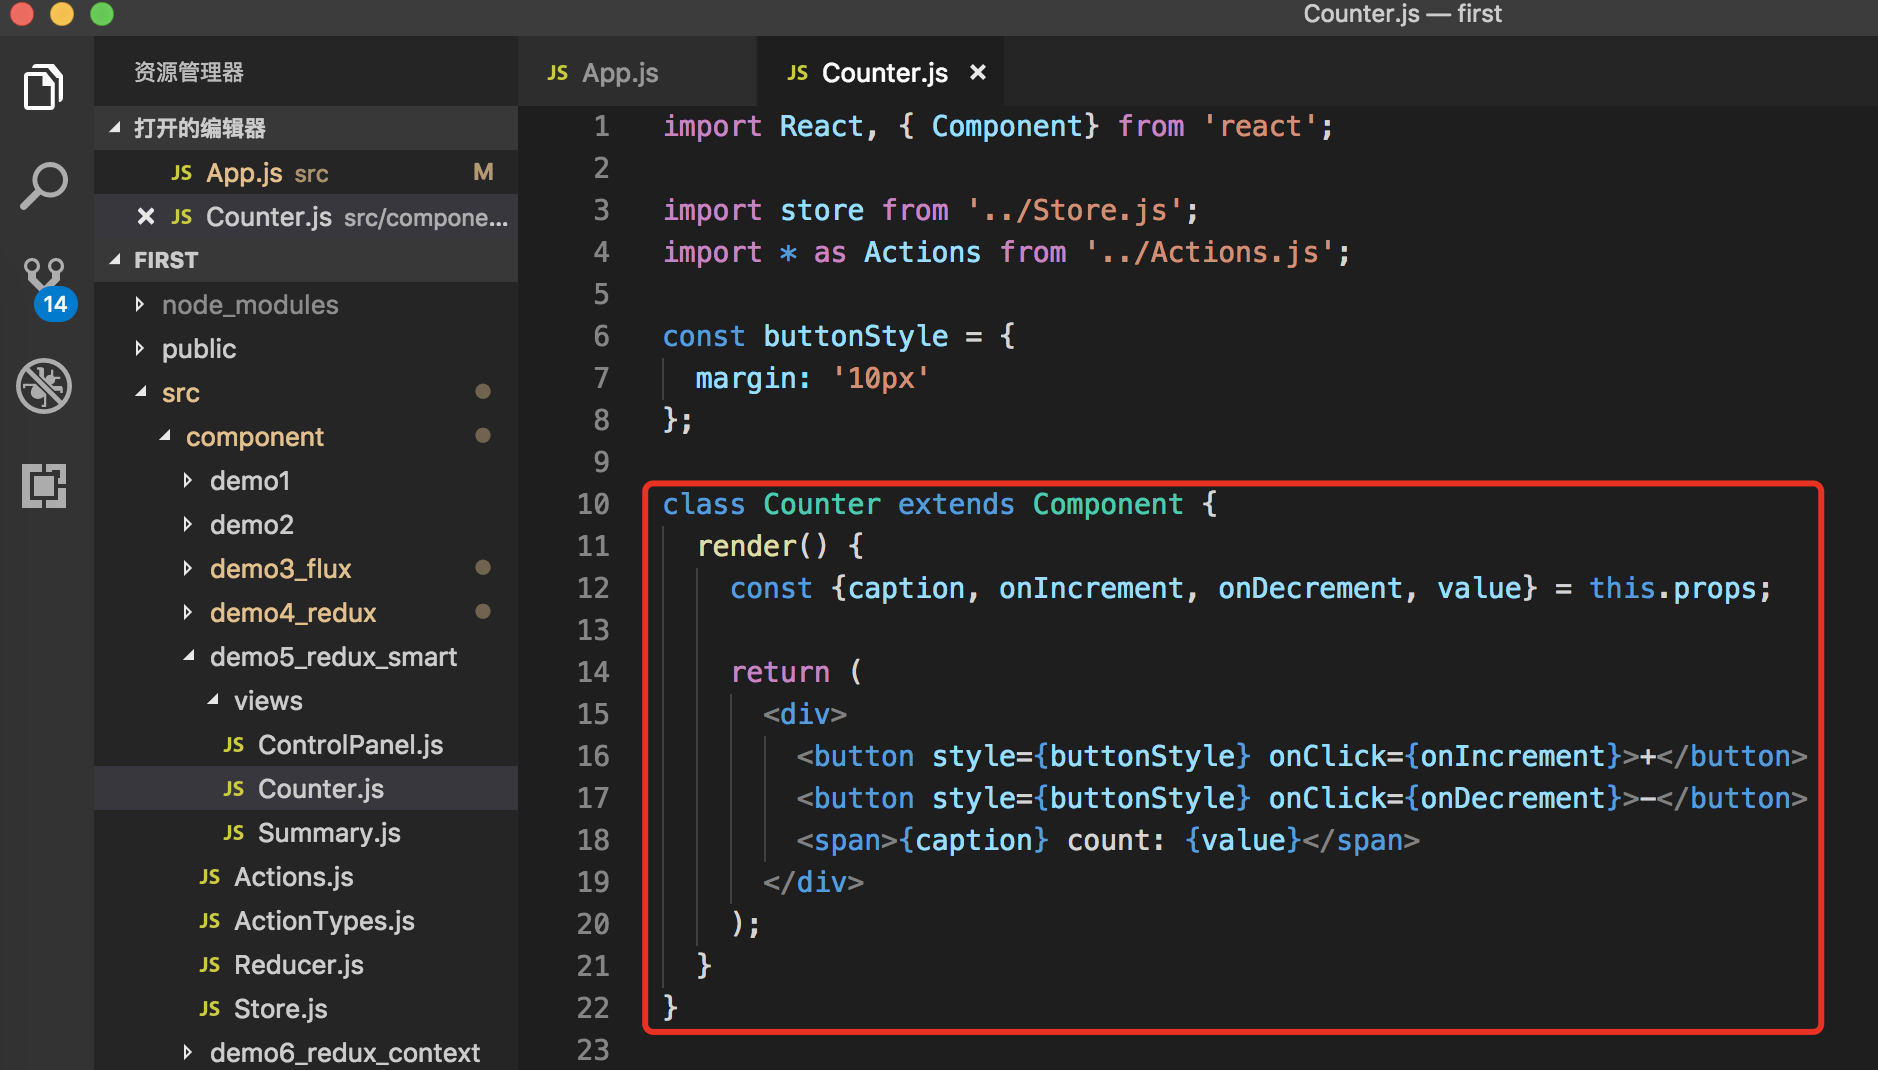Open the Search magnifier in activity bar

[44, 186]
